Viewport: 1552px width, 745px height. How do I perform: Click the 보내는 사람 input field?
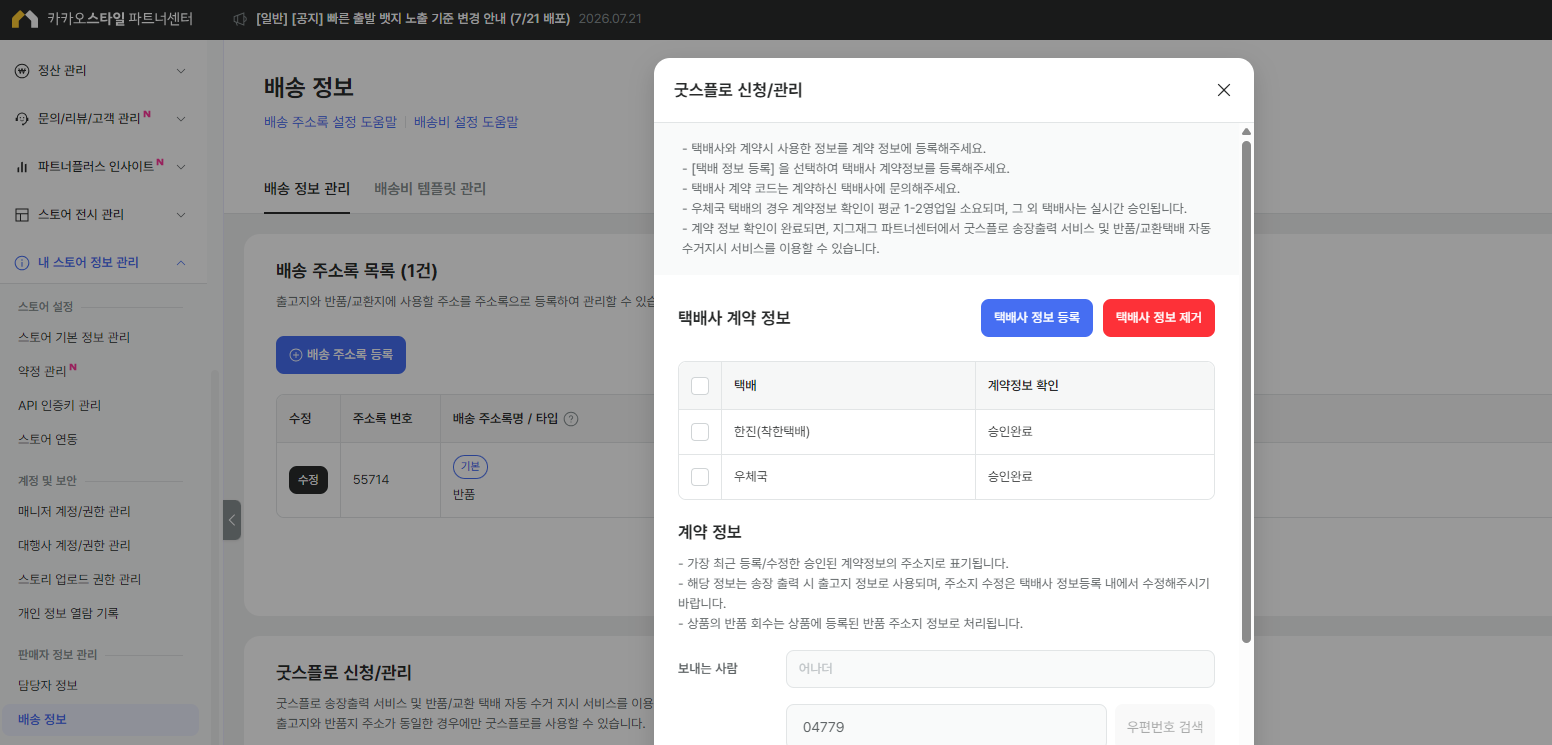tap(1000, 669)
